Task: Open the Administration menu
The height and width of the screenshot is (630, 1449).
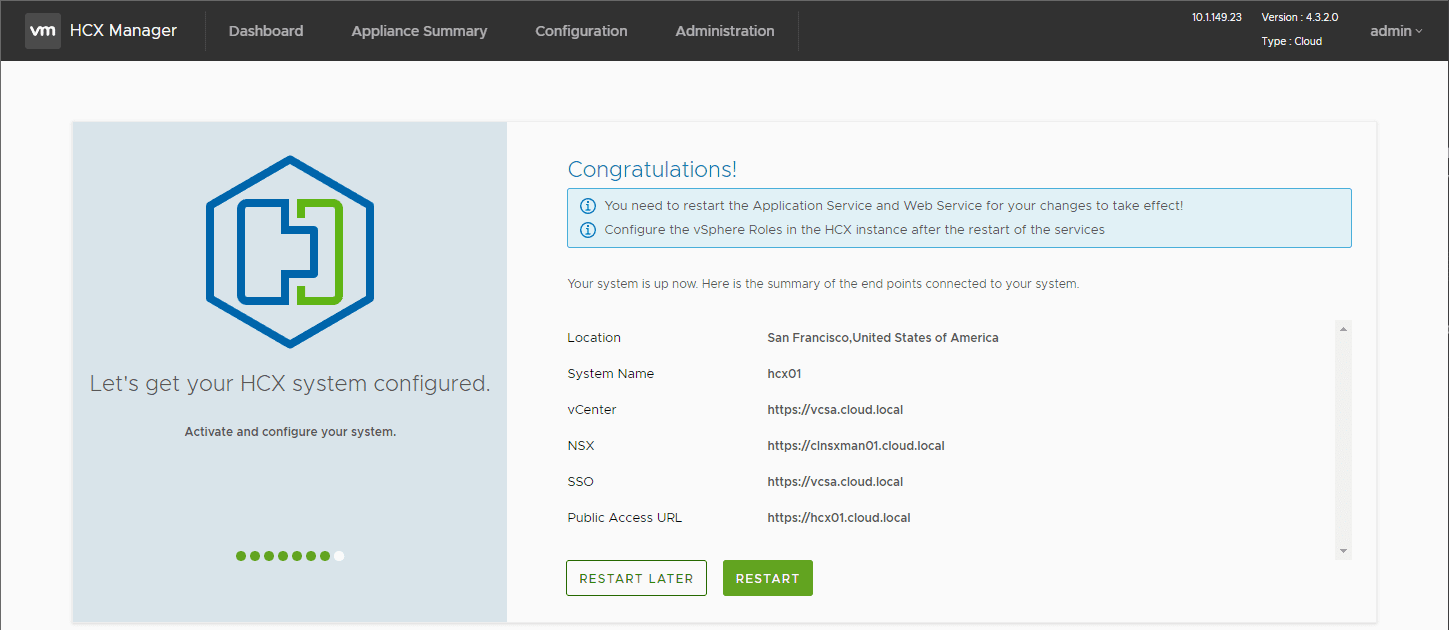Action: click(724, 31)
